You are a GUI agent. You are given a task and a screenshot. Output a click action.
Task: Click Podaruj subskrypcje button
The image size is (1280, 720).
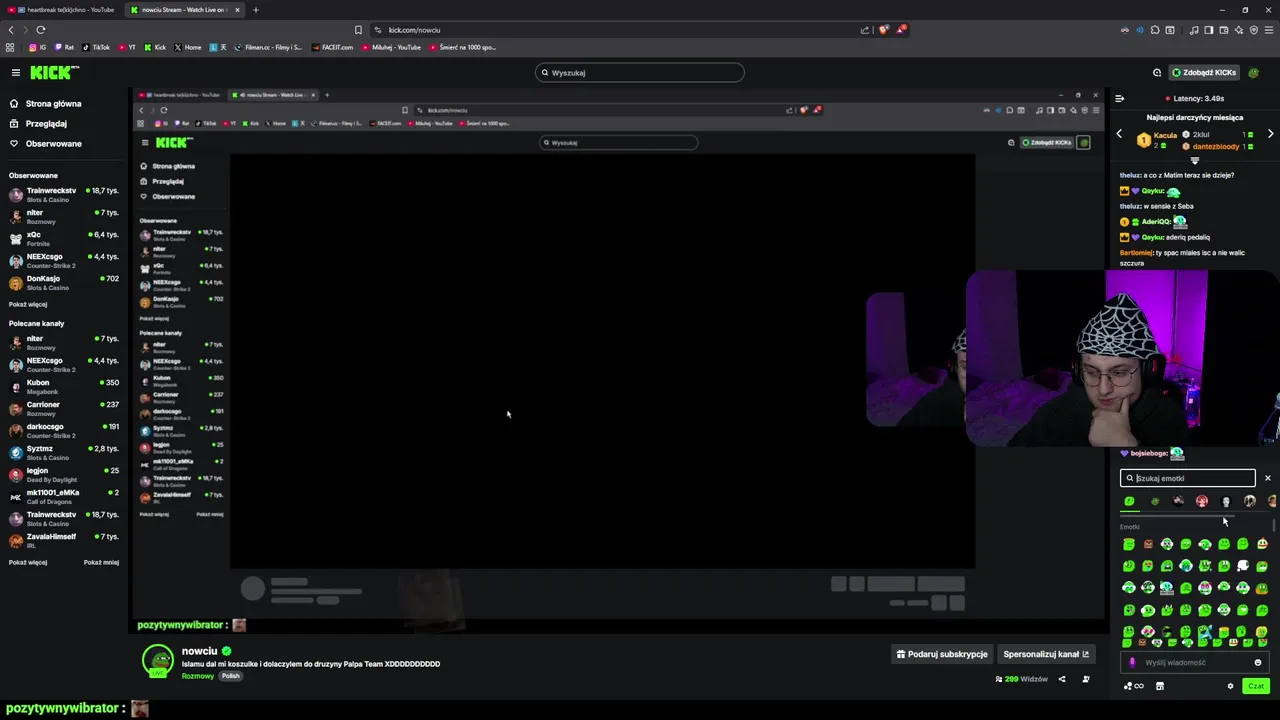point(942,654)
